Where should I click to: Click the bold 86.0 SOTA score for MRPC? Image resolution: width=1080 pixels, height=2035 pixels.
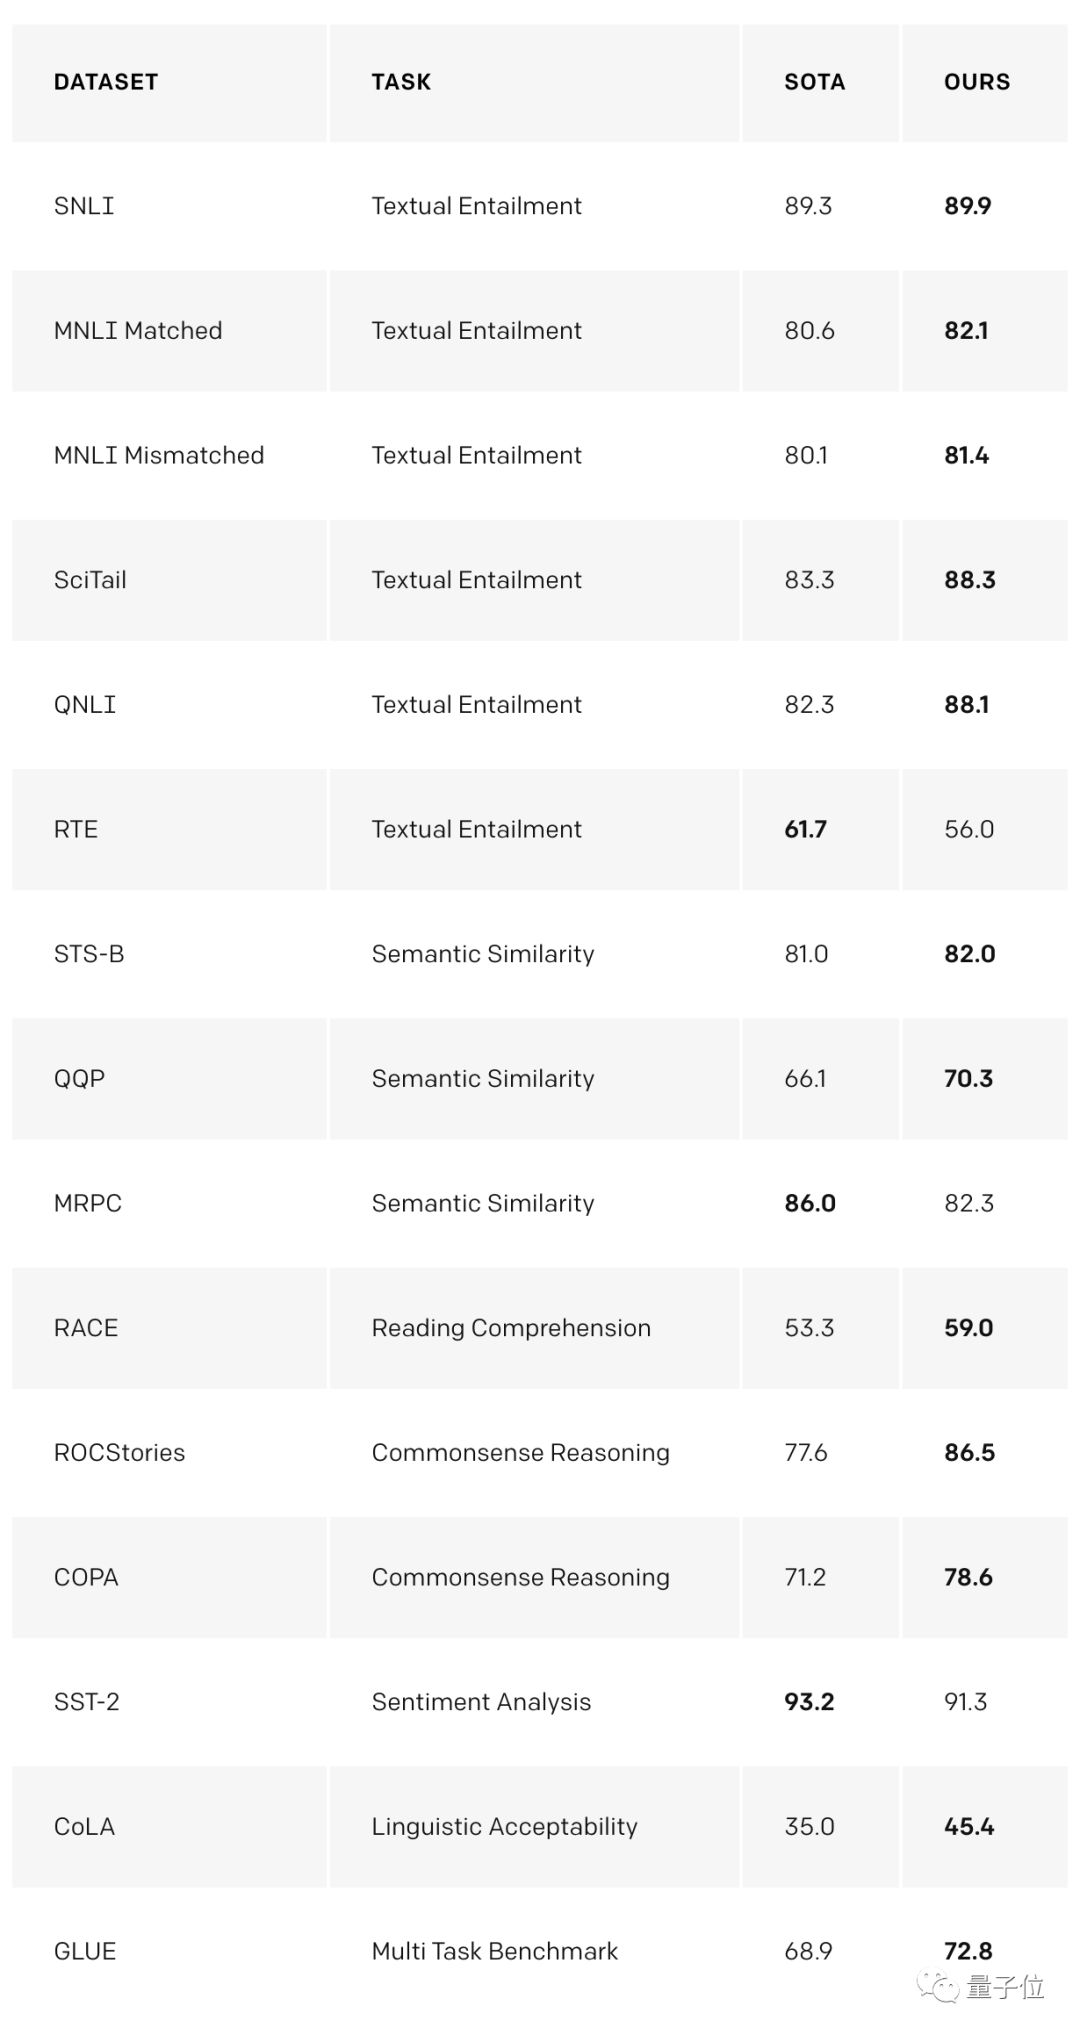(x=809, y=1203)
